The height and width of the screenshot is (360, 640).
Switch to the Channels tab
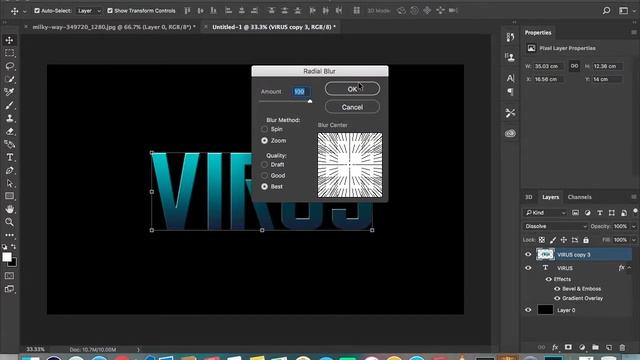(x=579, y=197)
